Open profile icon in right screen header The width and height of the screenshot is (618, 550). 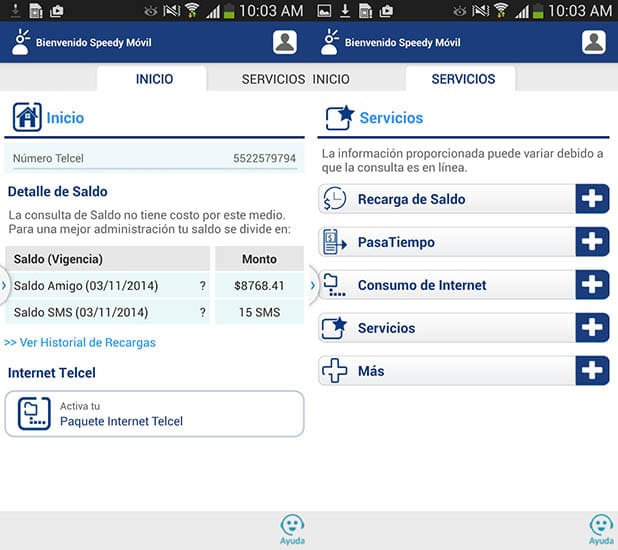pos(594,42)
